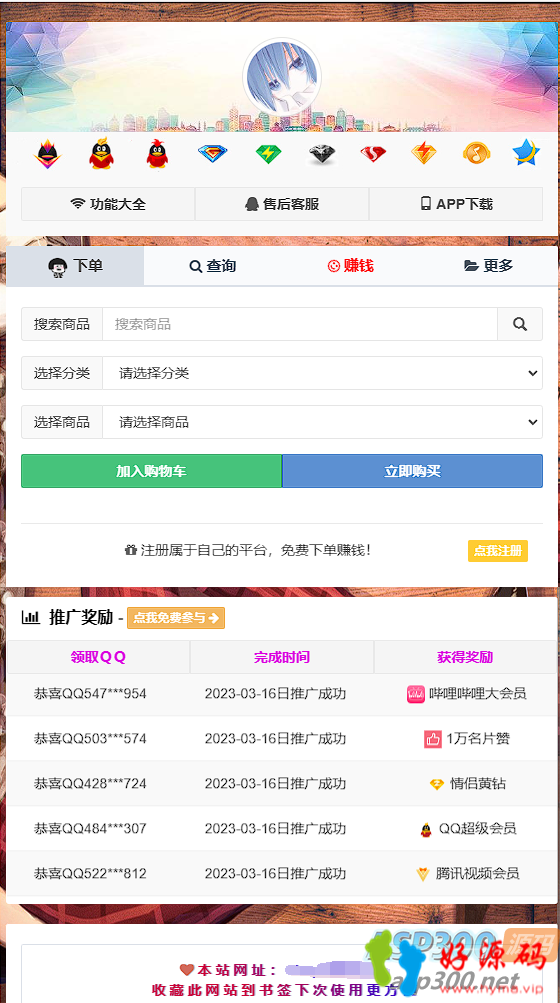The width and height of the screenshot is (560, 1003).
Task: Switch to the 下单 tab
Action: click(x=76, y=266)
